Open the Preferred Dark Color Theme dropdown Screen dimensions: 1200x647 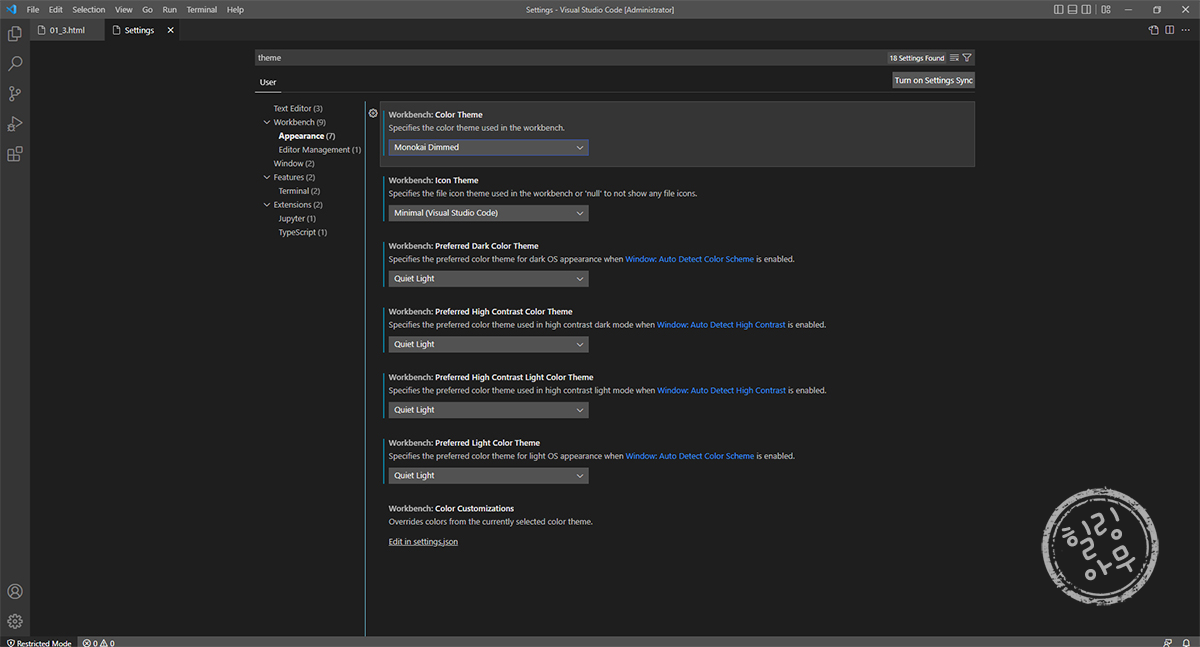click(x=488, y=279)
